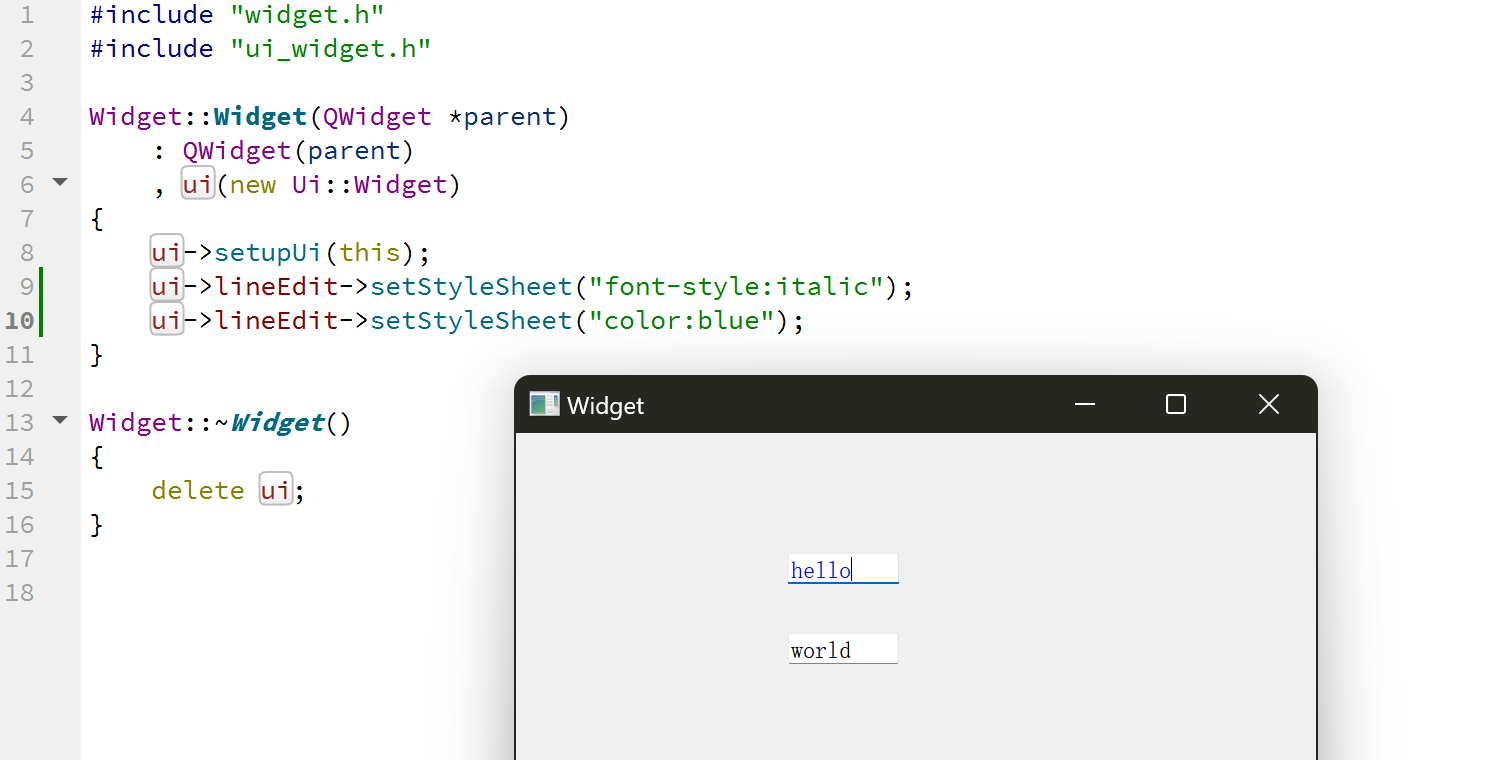Image resolution: width=1494 pixels, height=760 pixels.
Task: Collapse the fold arrow at line 6
Action: (x=60, y=182)
